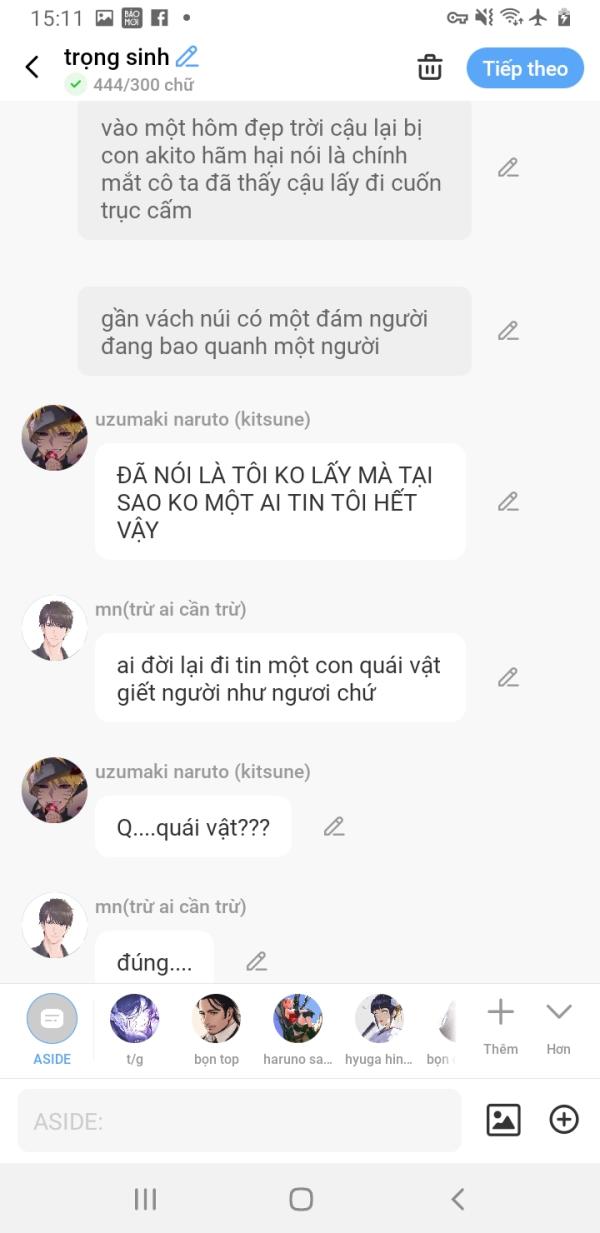This screenshot has height=1233, width=600.
Task: Choose the haruno sa... character
Action: 298,1029
